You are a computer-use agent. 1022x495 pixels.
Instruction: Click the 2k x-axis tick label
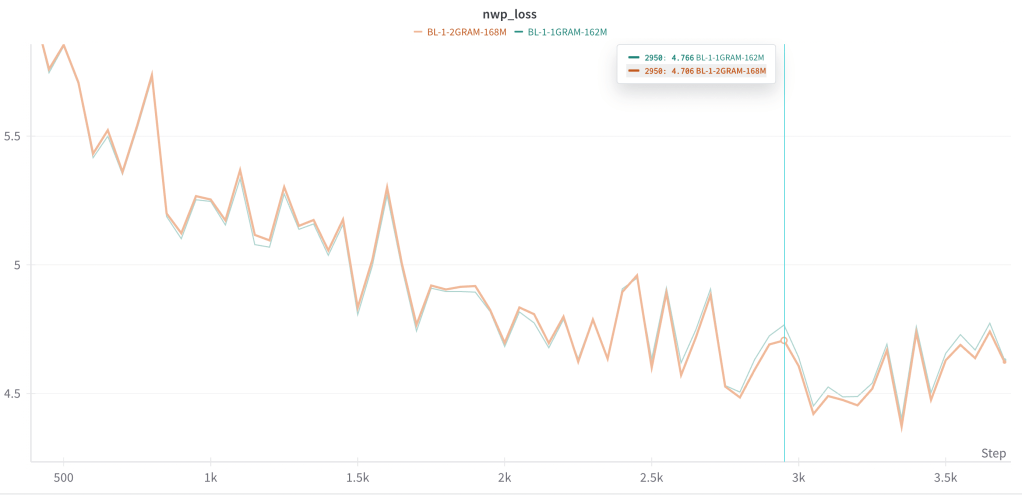(505, 477)
